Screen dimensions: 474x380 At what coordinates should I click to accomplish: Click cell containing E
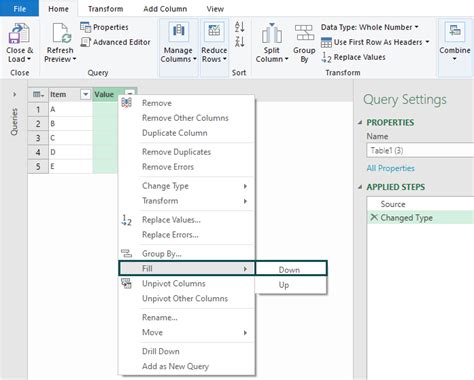click(x=70, y=166)
